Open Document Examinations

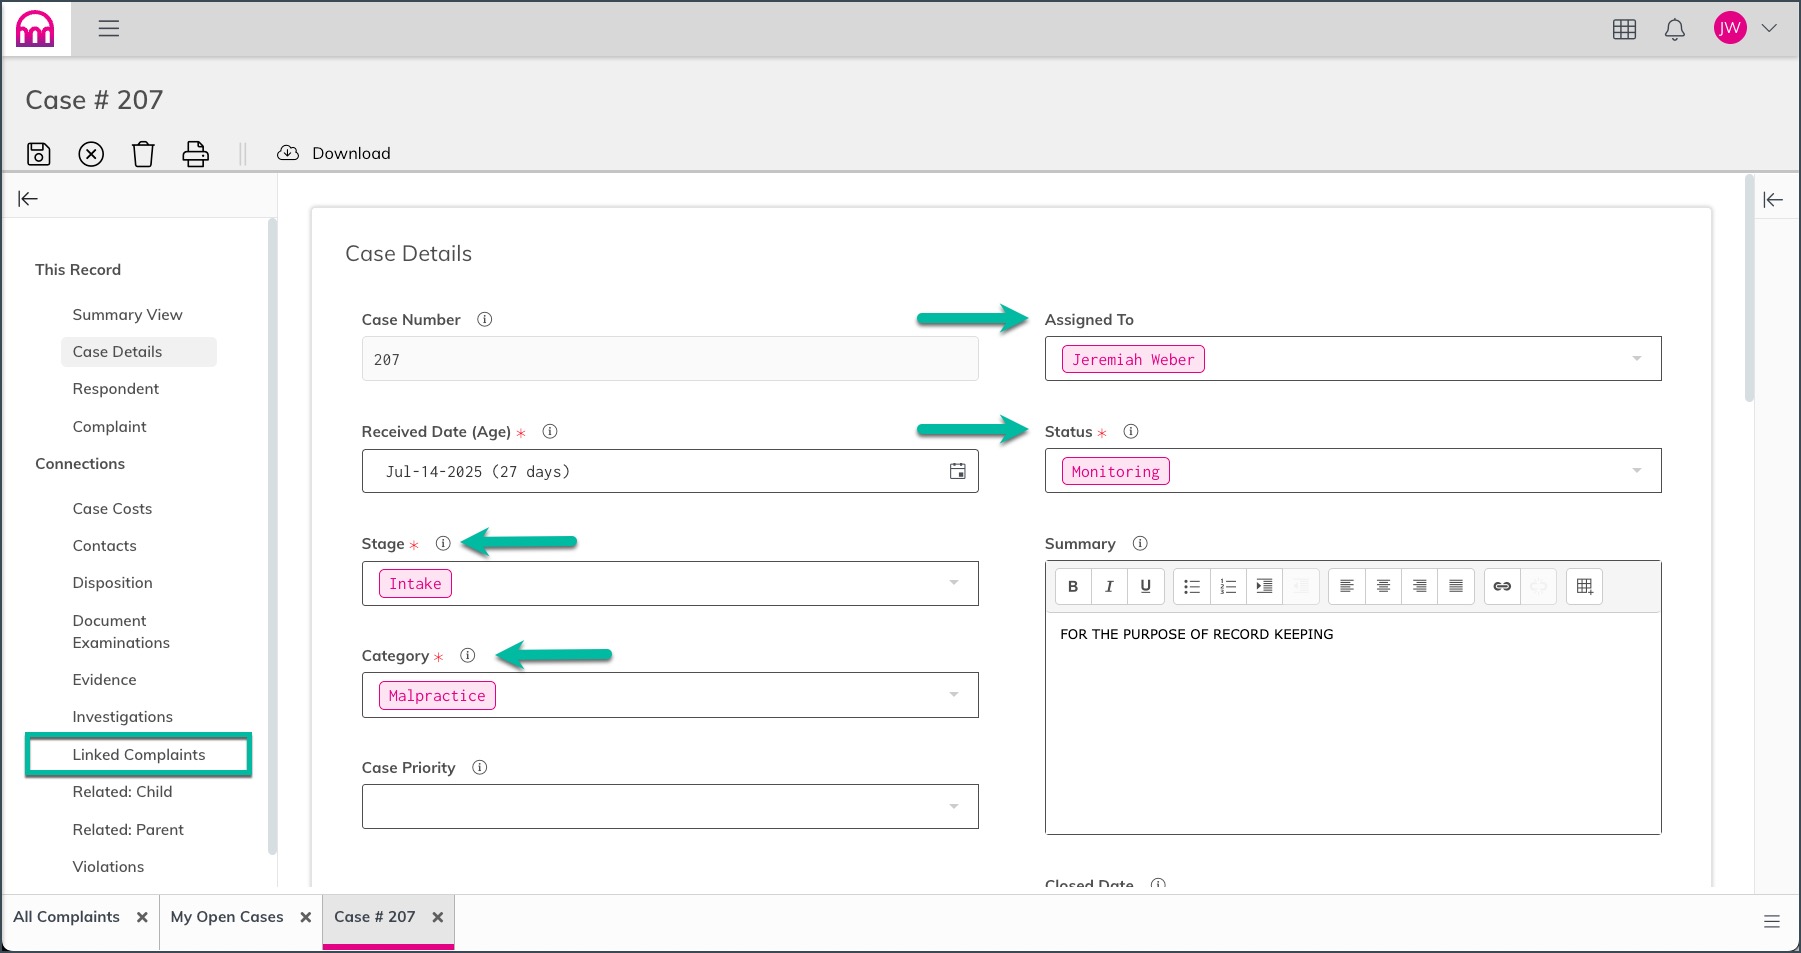(x=121, y=632)
